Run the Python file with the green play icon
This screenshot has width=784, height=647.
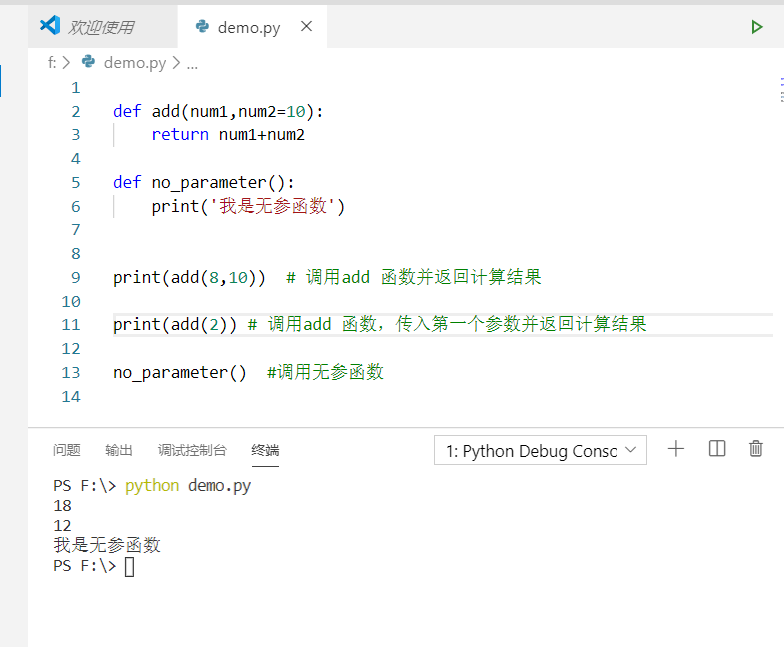[x=757, y=27]
